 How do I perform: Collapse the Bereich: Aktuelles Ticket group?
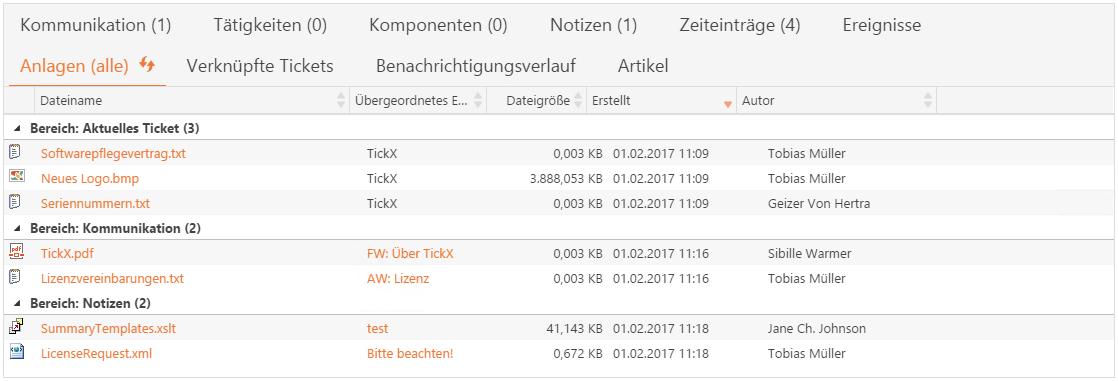[17, 129]
